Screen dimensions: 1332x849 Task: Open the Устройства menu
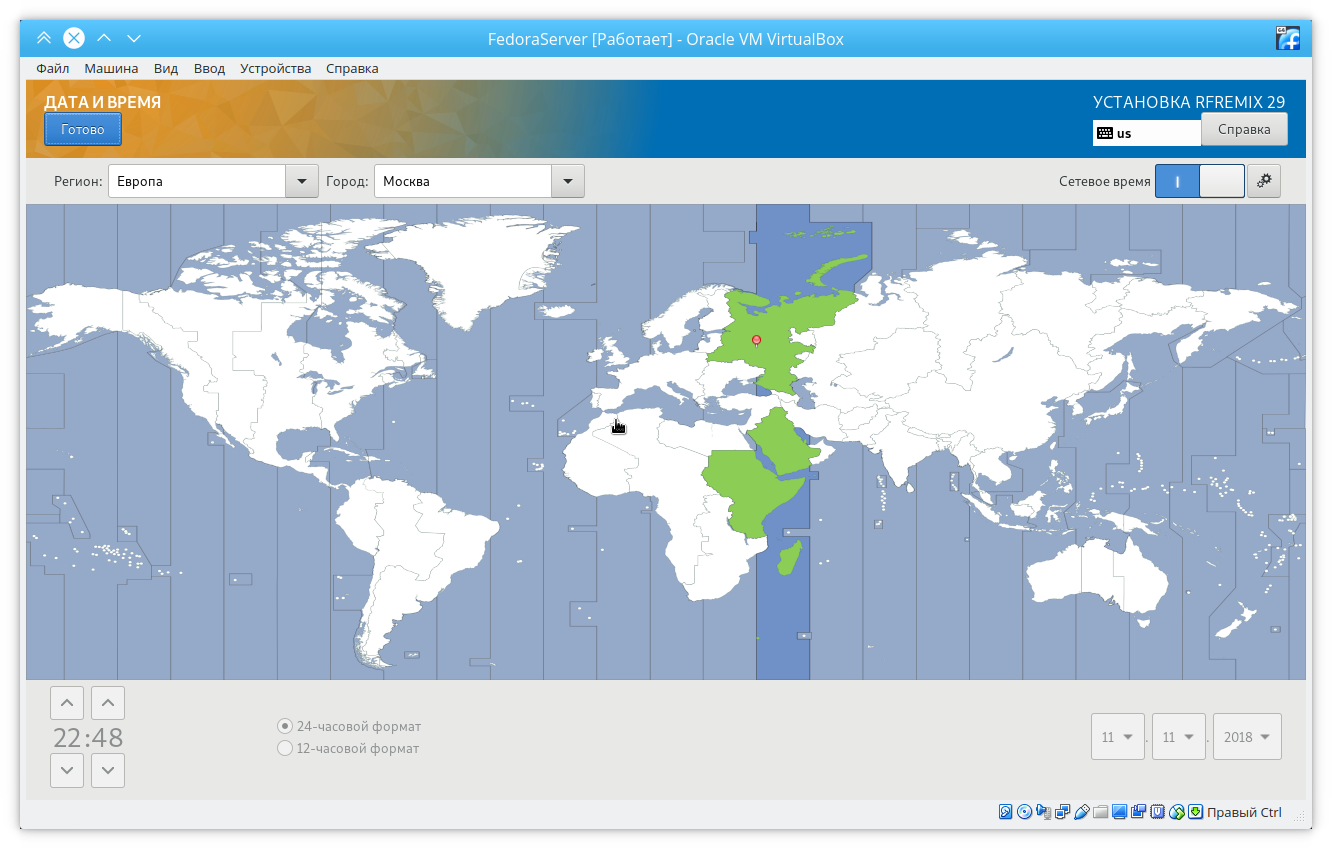pos(275,69)
